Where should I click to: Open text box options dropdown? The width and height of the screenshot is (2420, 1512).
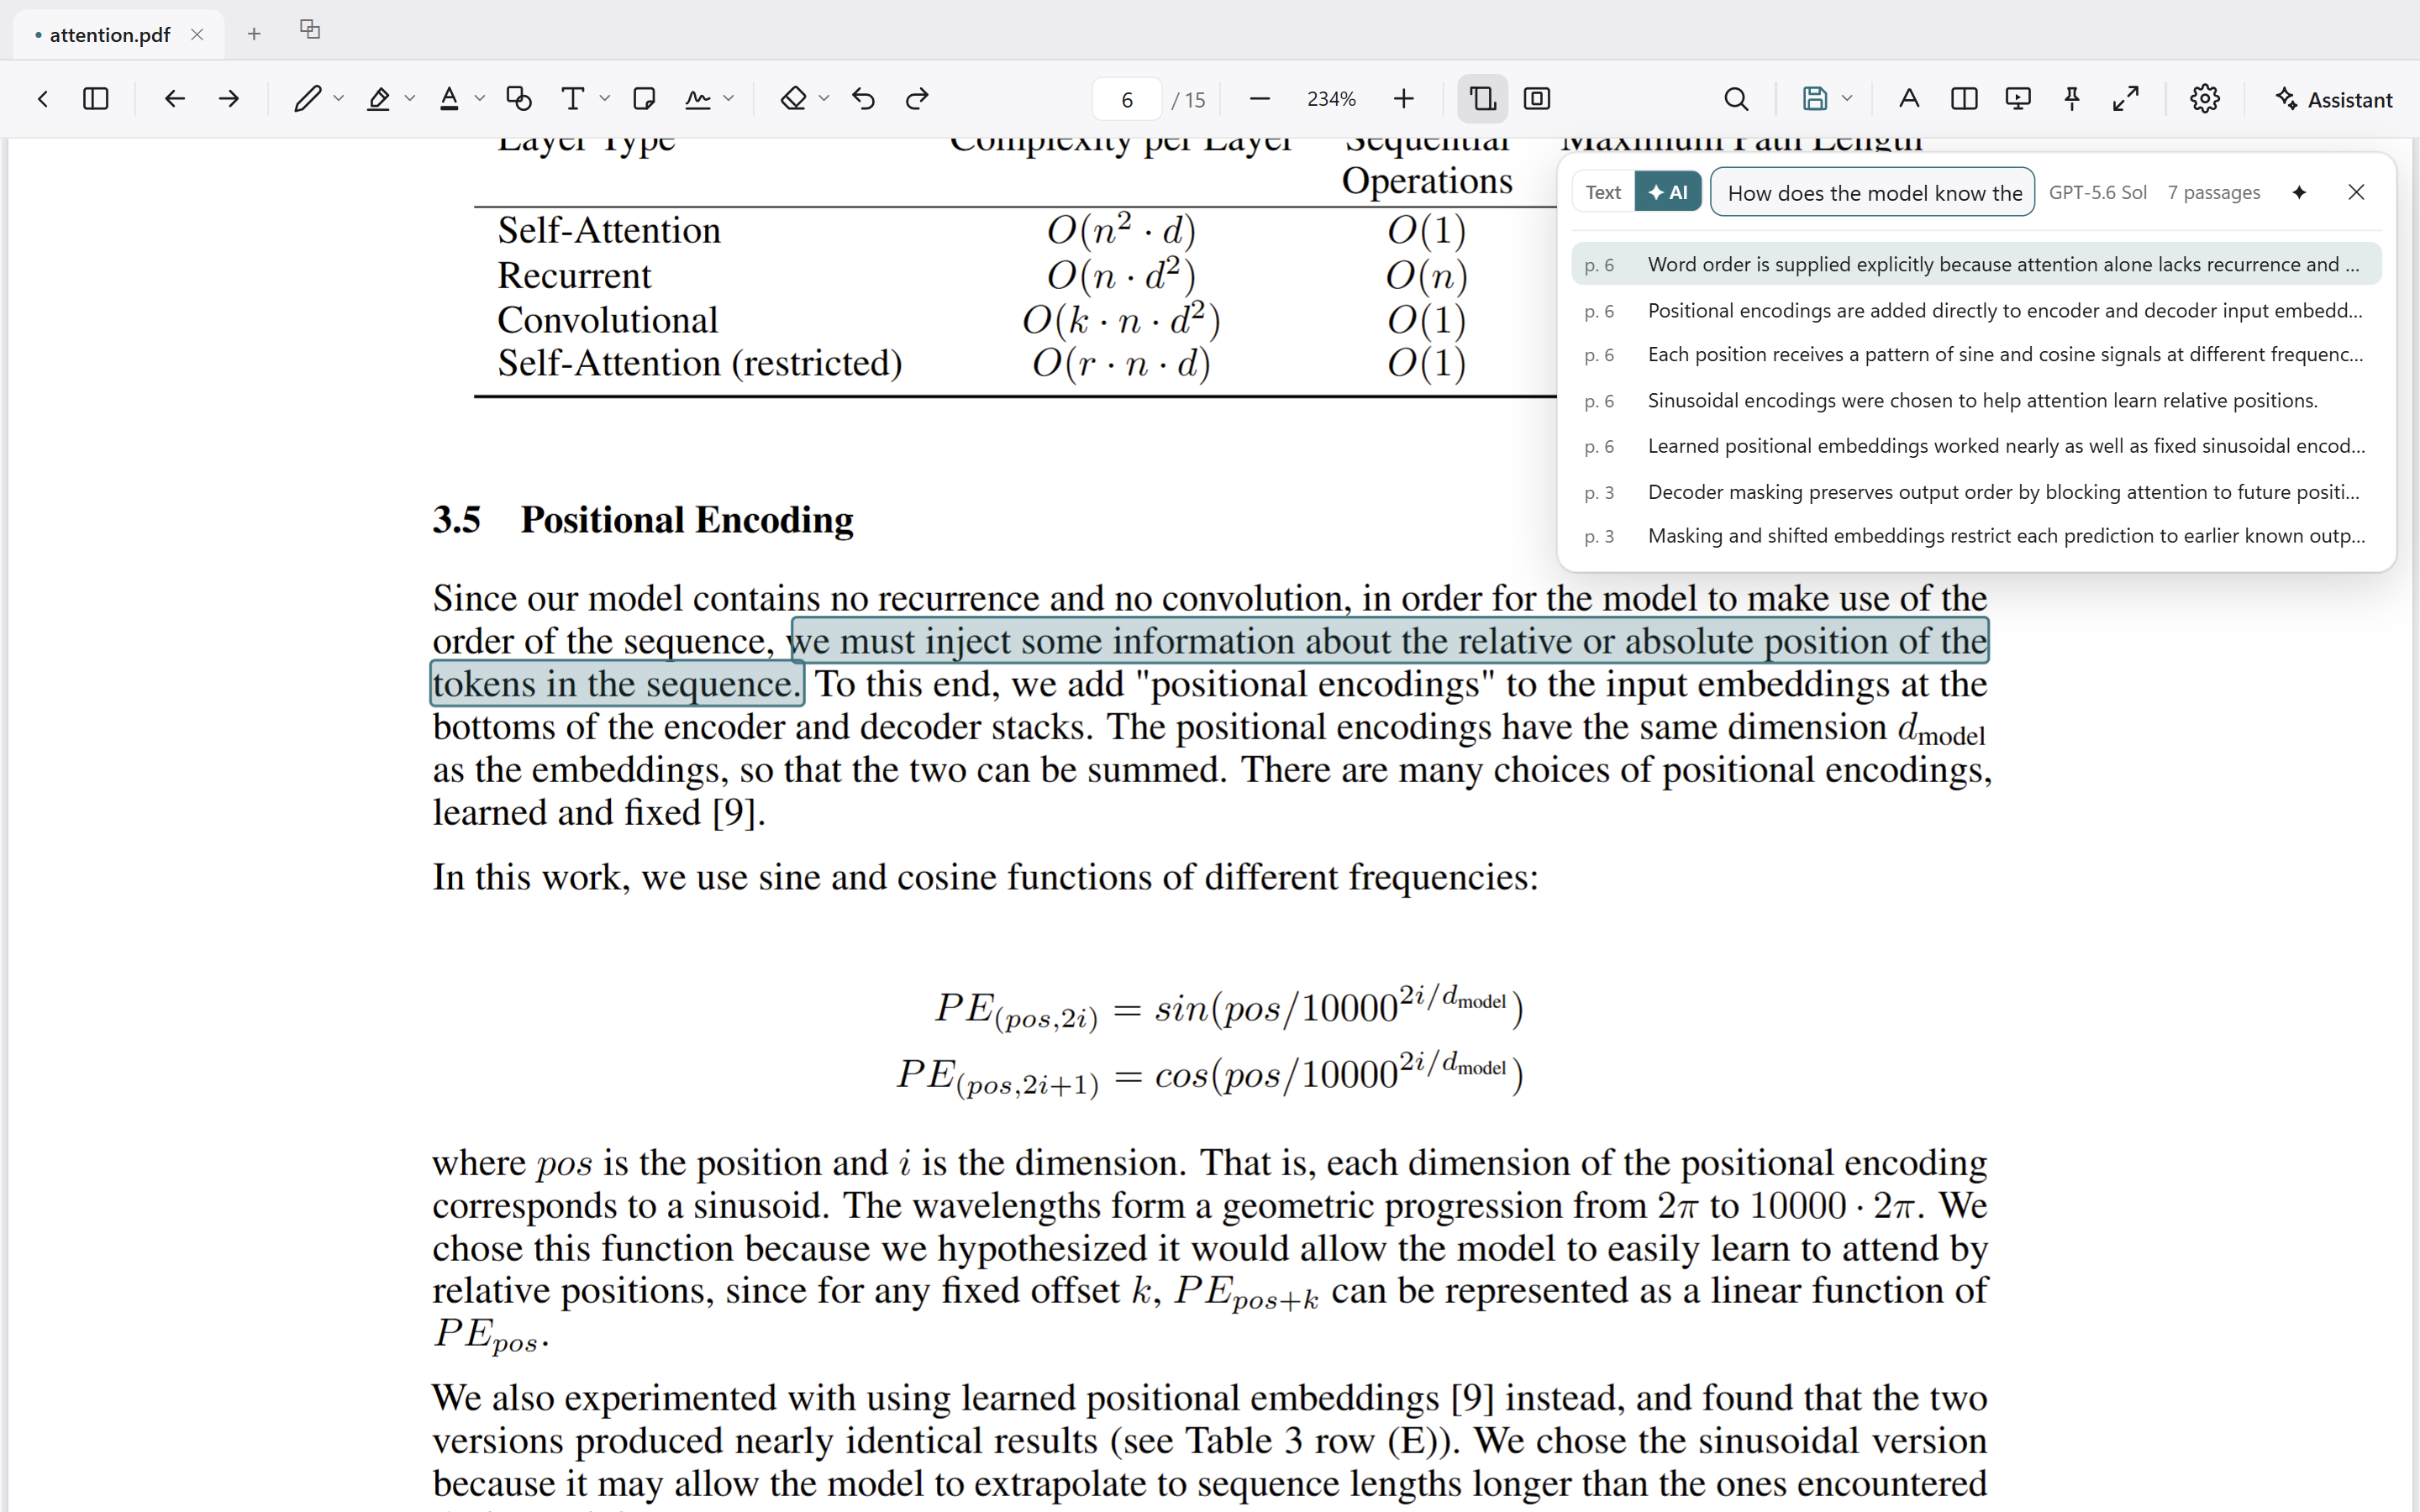605,99
